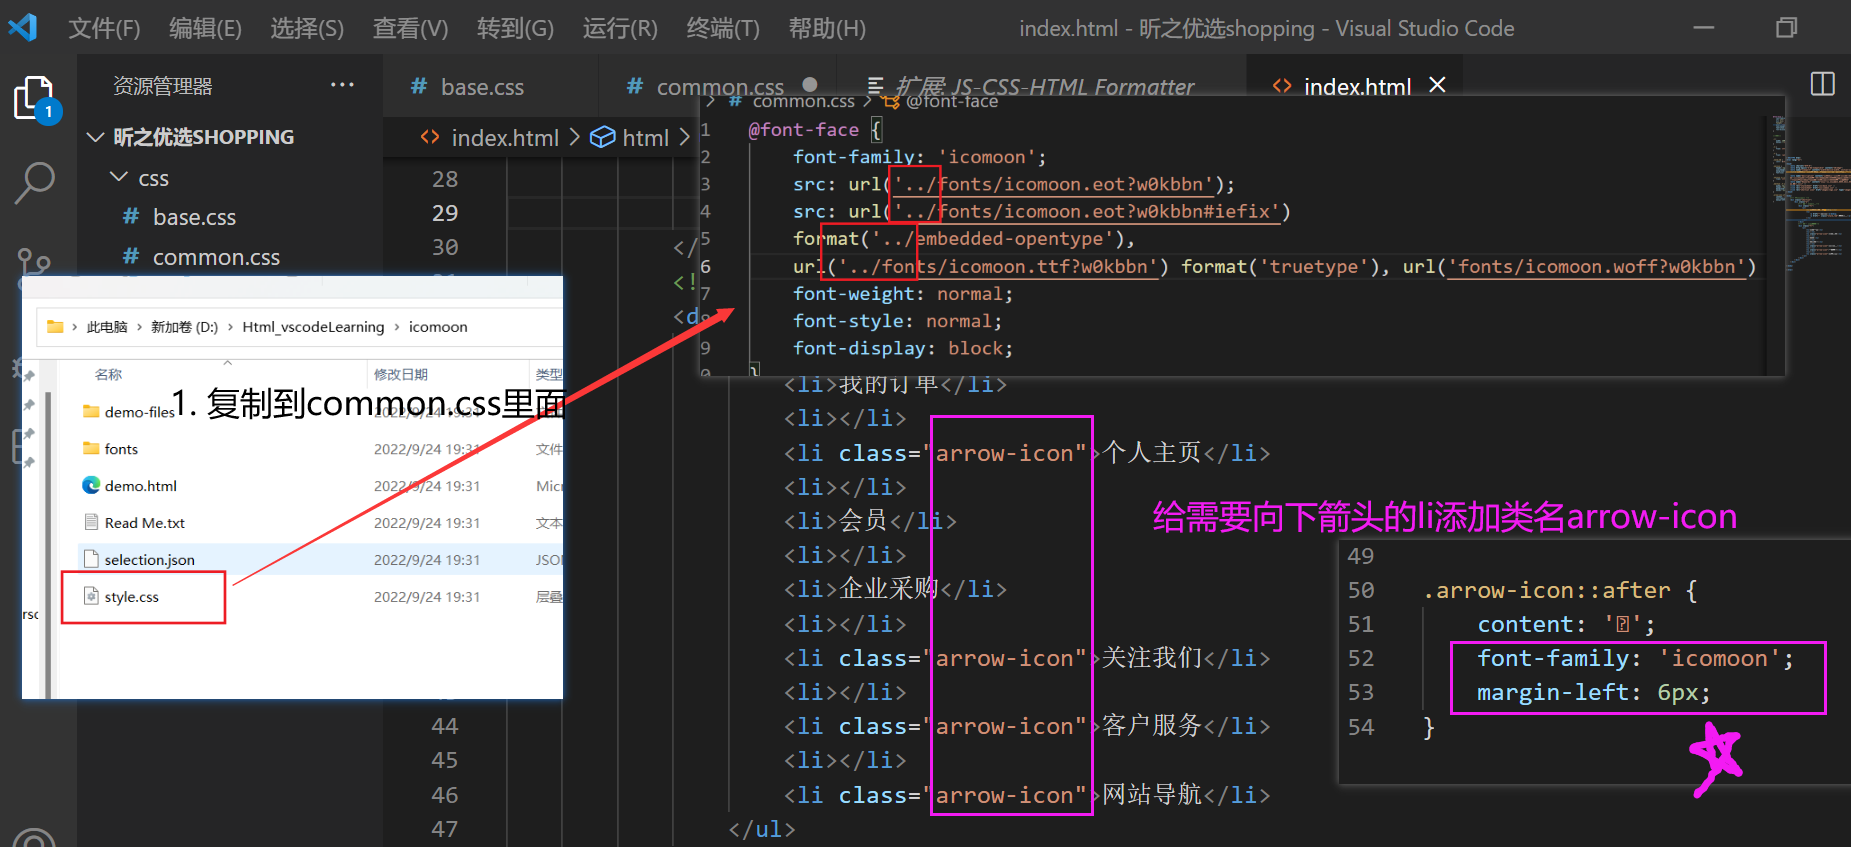Click the chevron after index.html in breadcrumb
1851x847 pixels.
(574, 137)
